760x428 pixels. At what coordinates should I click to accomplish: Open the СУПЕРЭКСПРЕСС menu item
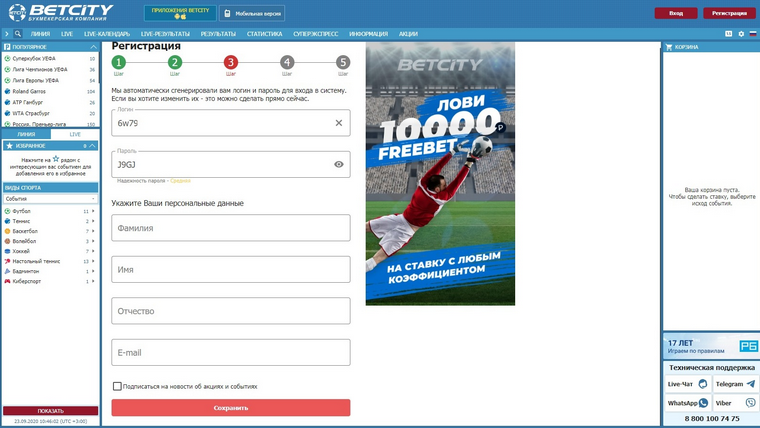[x=316, y=34]
